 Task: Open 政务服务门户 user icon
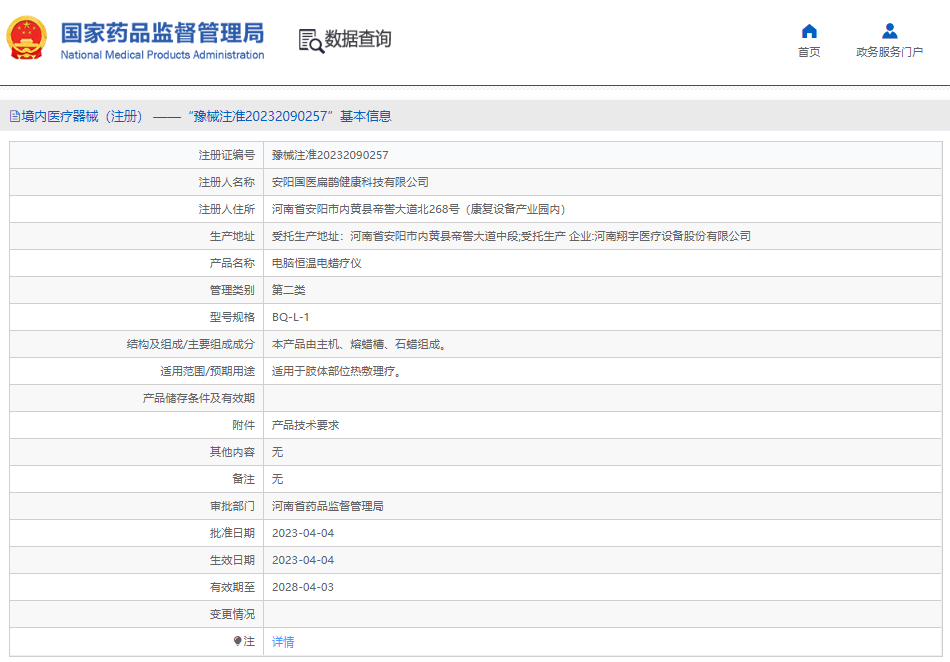coord(889,31)
